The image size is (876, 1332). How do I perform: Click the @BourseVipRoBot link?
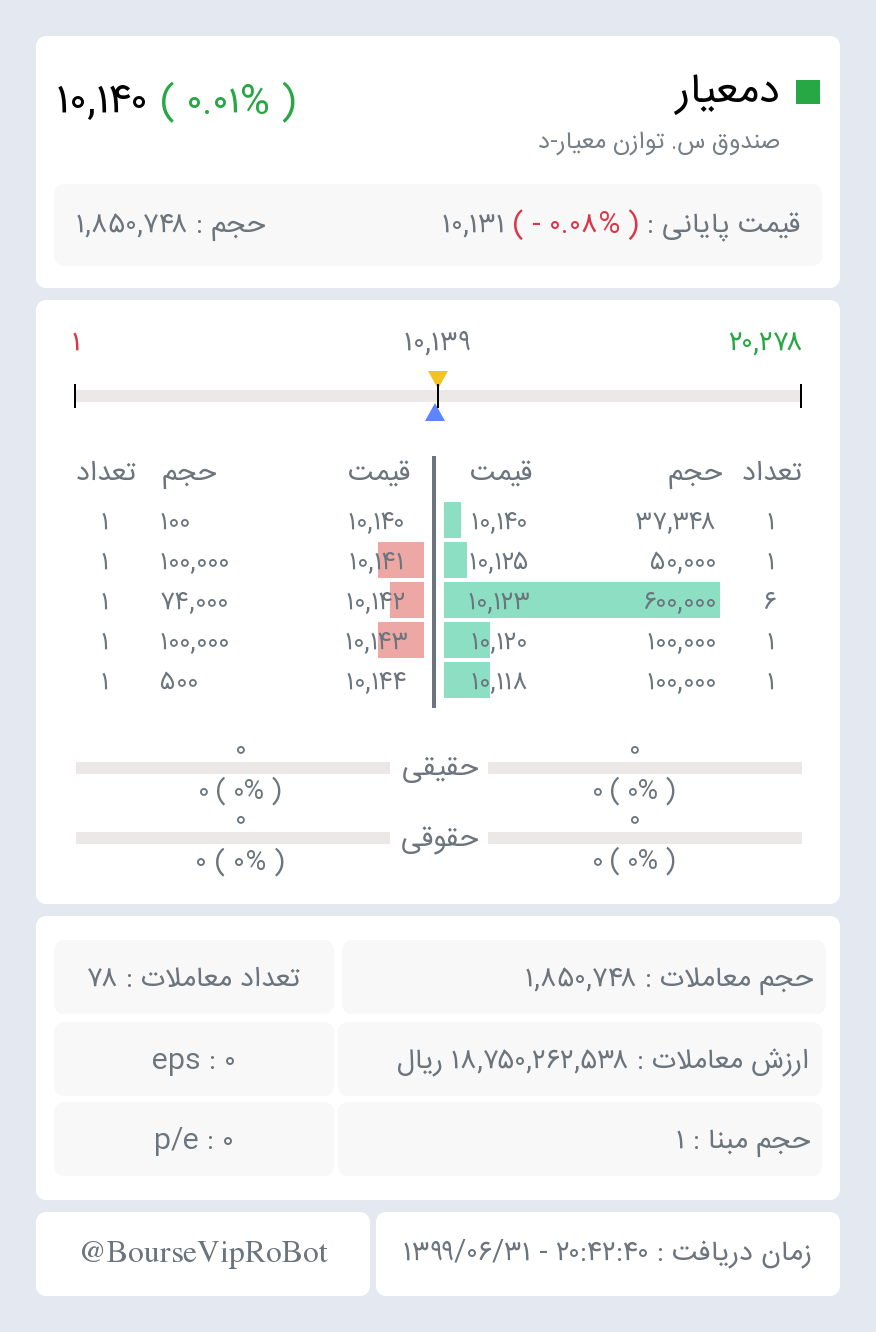coord(203,1253)
